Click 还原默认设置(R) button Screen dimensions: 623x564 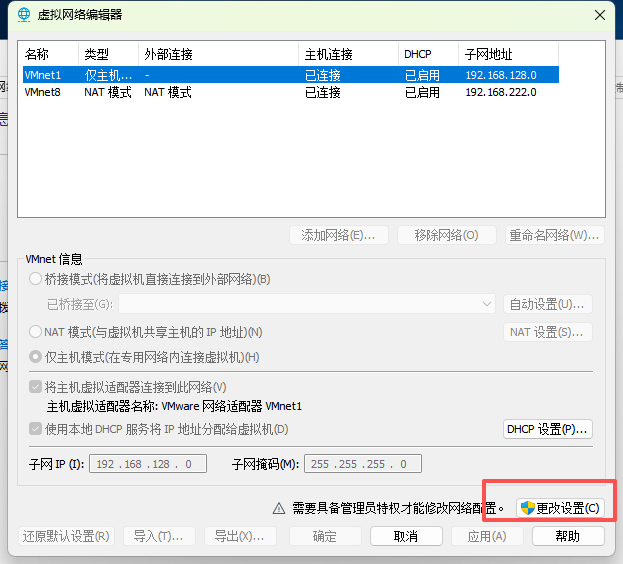pos(66,536)
